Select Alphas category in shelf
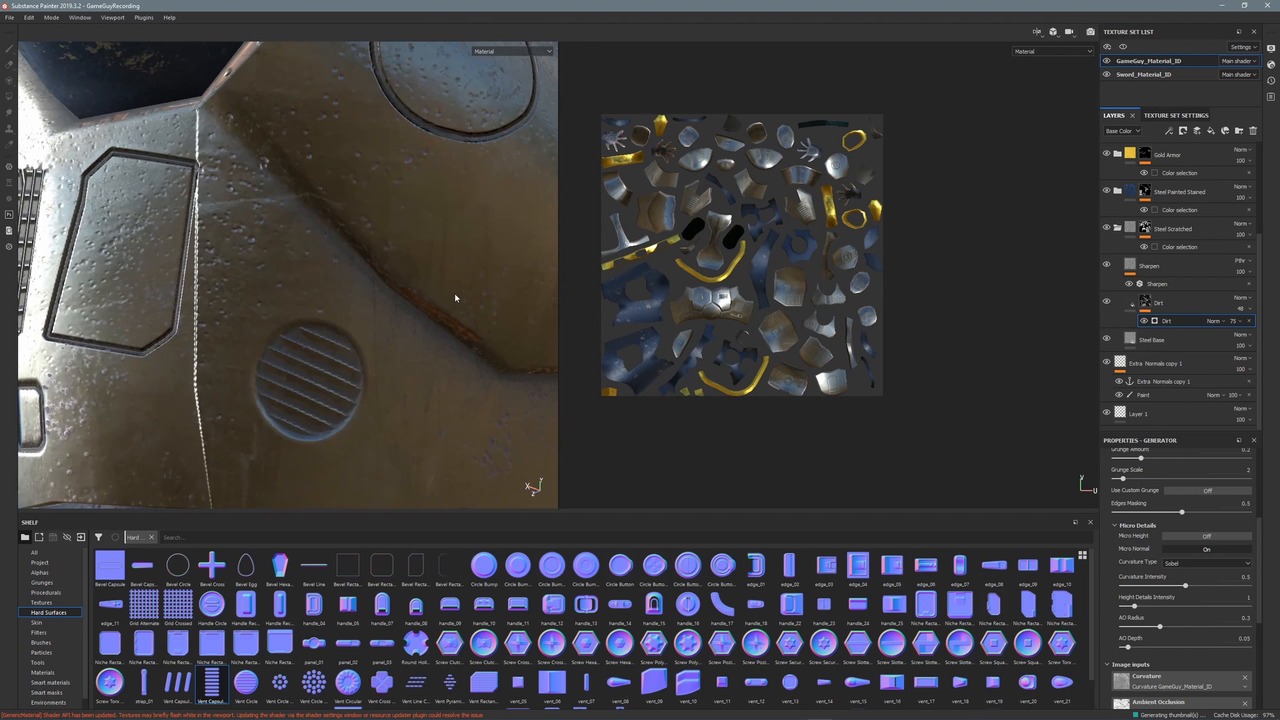The image size is (1280, 720). point(40,572)
